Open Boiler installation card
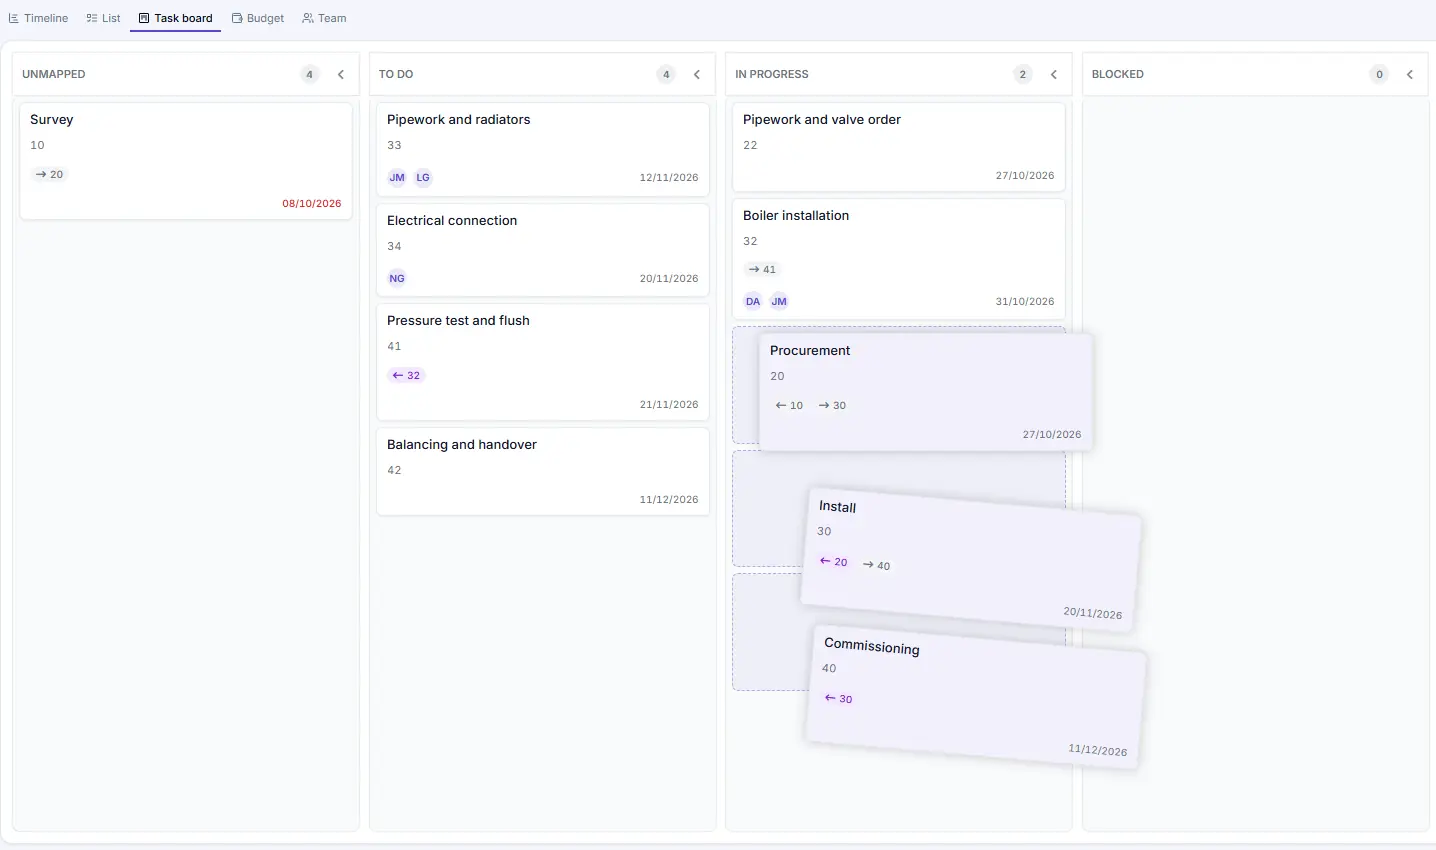Screen dimensions: 1436x850 click(x=899, y=259)
